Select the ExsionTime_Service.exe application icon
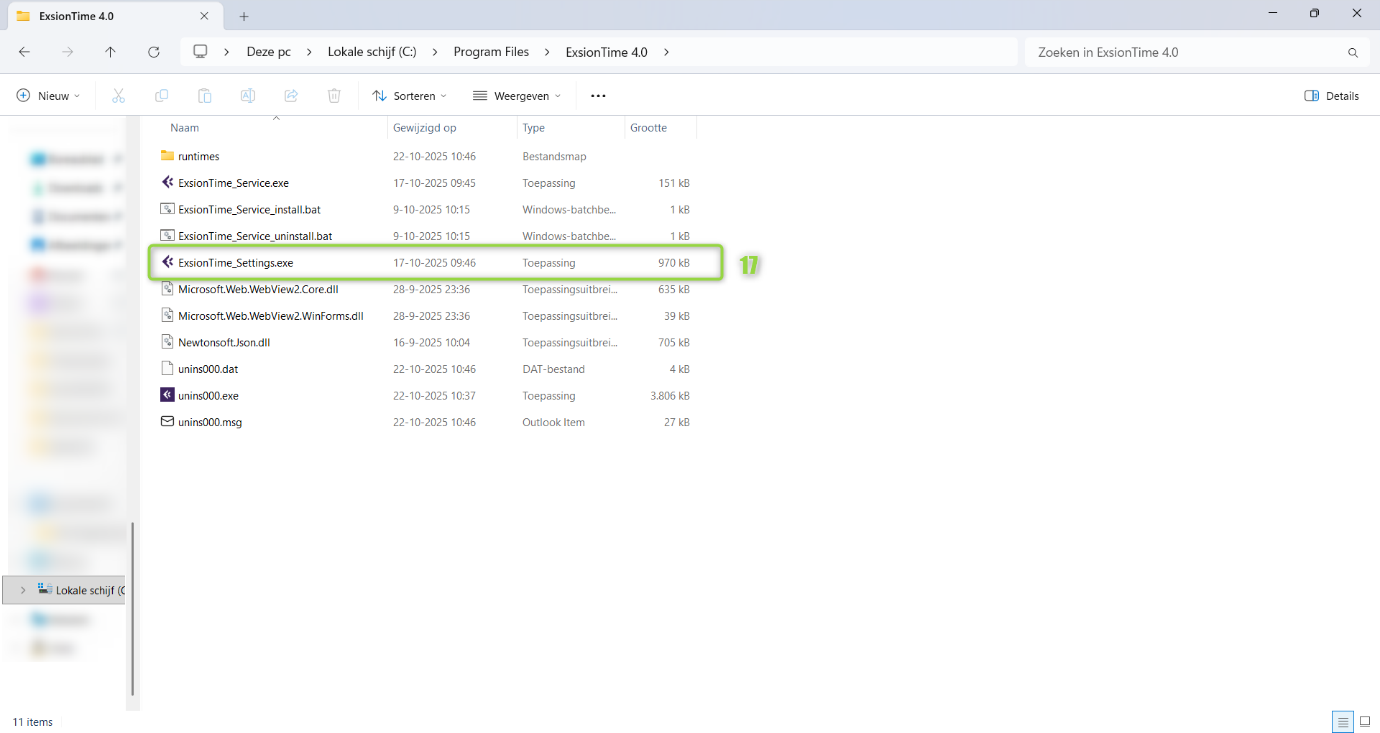The image size is (1380, 733). pos(167,182)
